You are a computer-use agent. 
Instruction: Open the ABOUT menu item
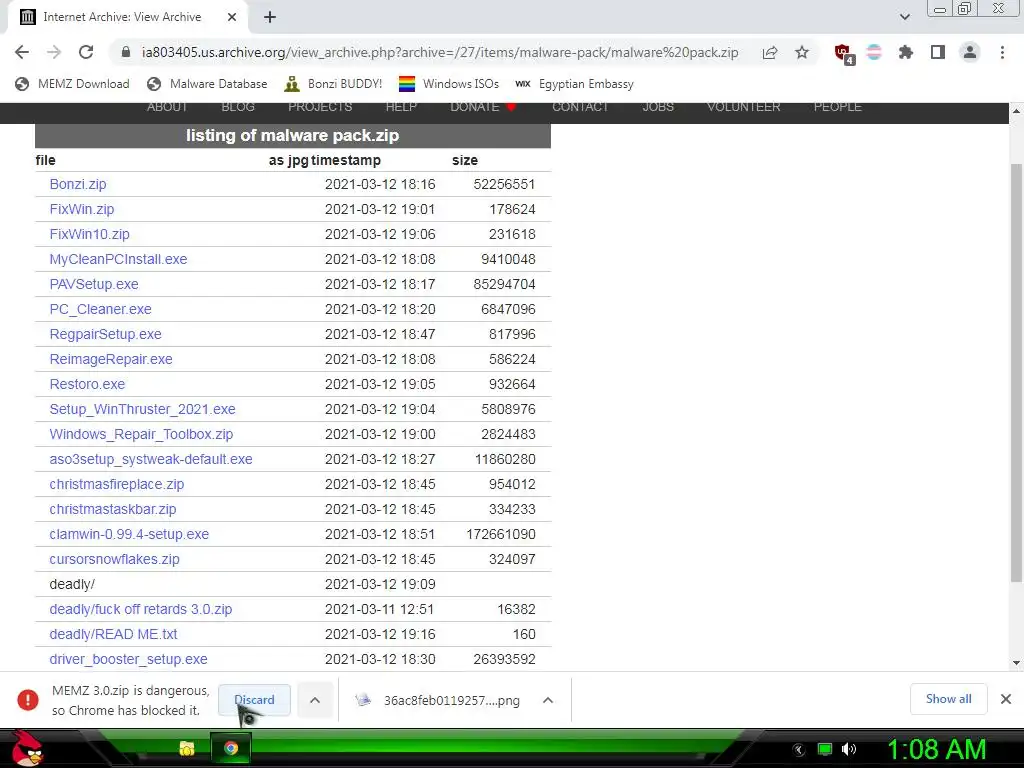click(x=167, y=107)
